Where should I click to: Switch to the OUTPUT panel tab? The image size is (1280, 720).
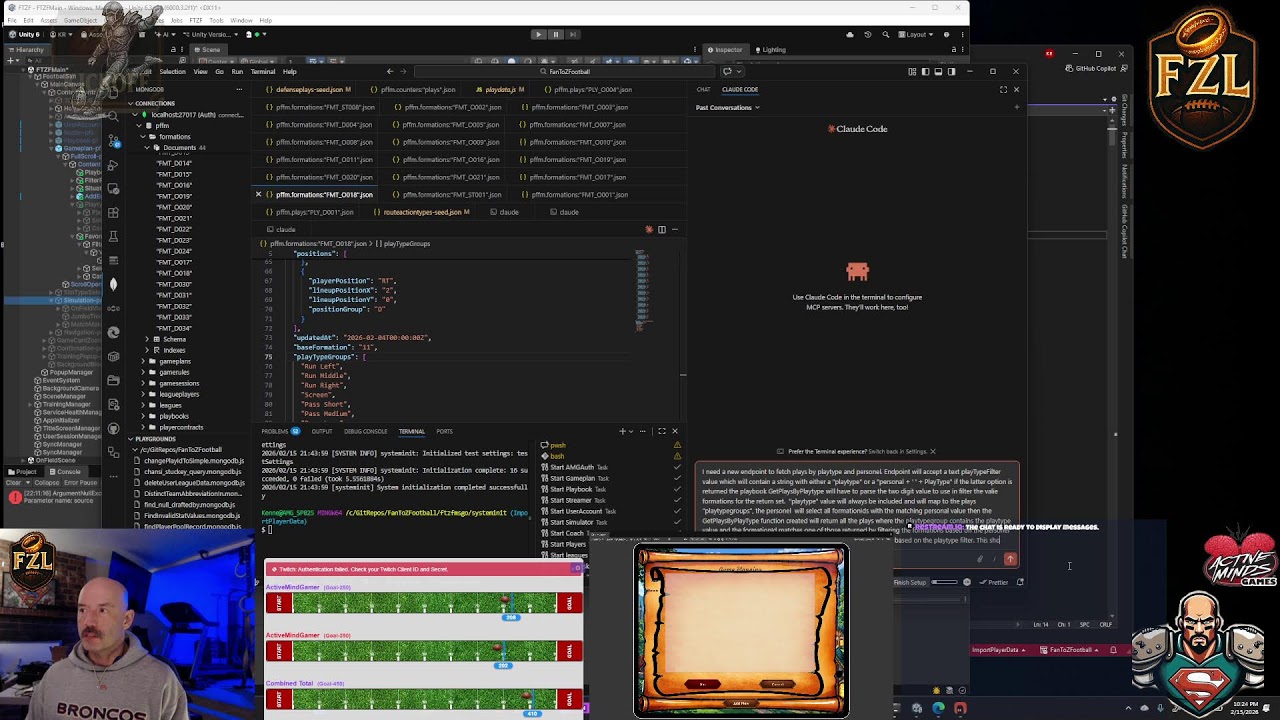click(322, 431)
